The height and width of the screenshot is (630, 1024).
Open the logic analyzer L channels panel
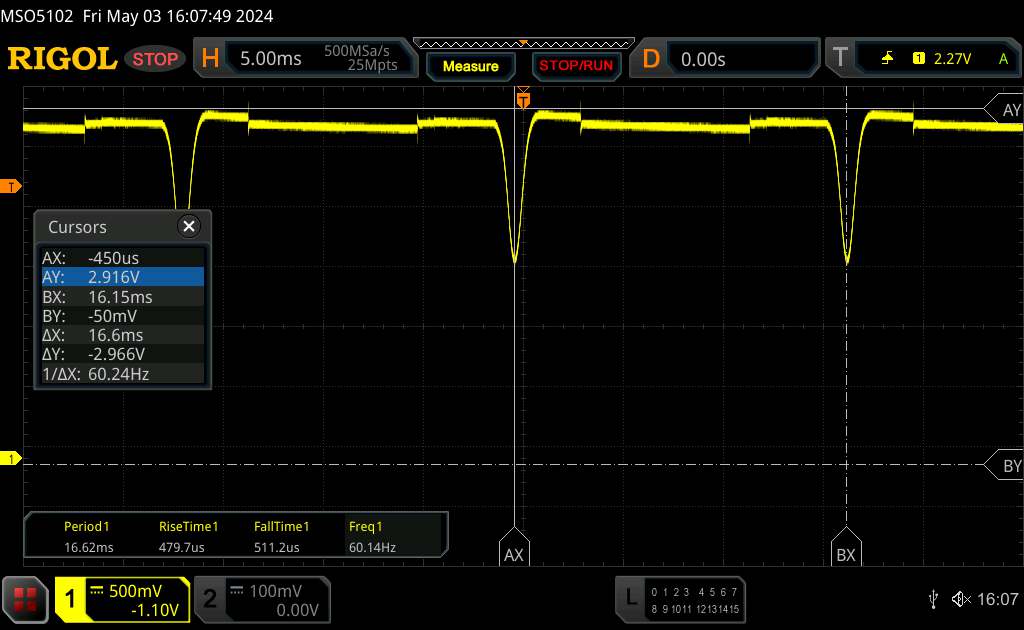(x=680, y=599)
